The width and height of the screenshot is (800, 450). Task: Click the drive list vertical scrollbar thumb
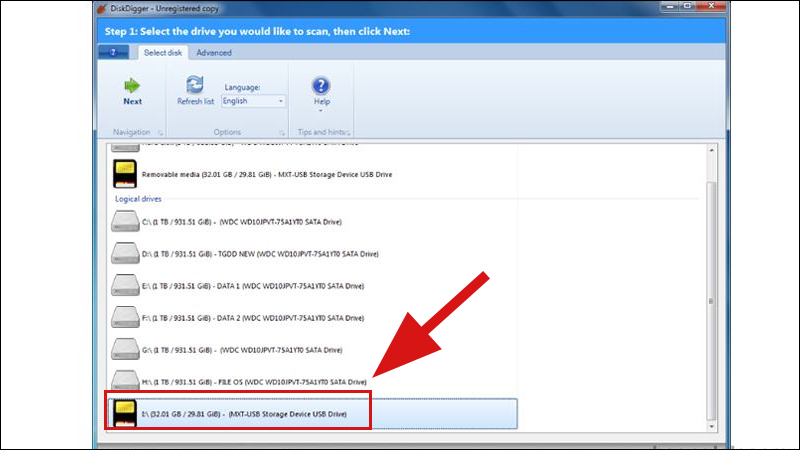click(711, 301)
